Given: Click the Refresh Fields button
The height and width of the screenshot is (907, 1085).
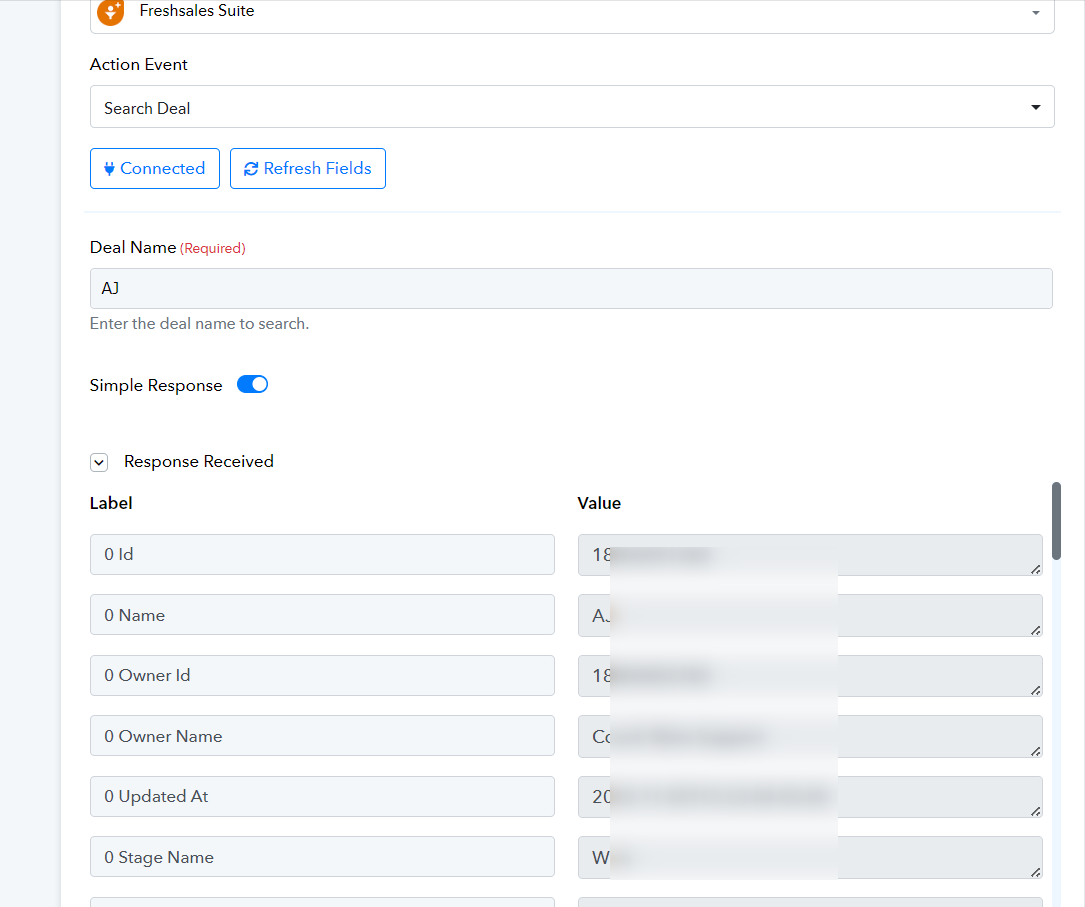Looking at the screenshot, I should (308, 169).
